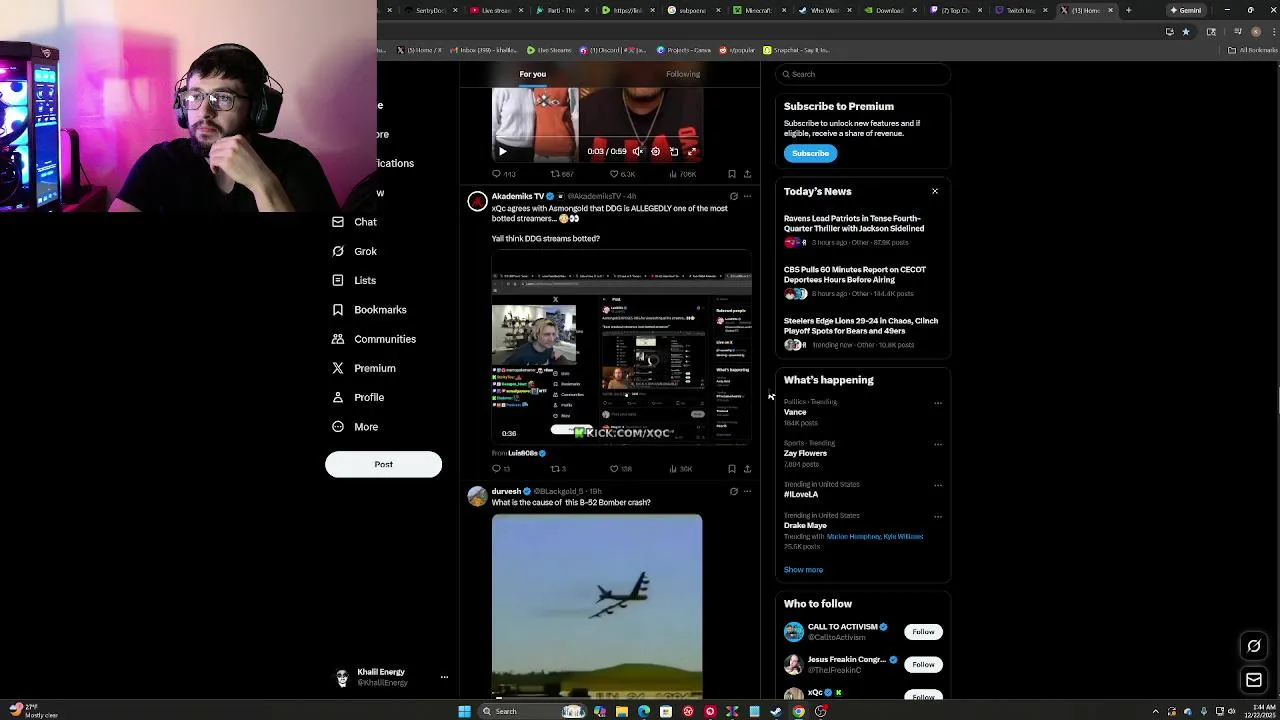The width and height of the screenshot is (1280, 720).
Task: Expand the More menu in sidebar
Action: click(355, 427)
